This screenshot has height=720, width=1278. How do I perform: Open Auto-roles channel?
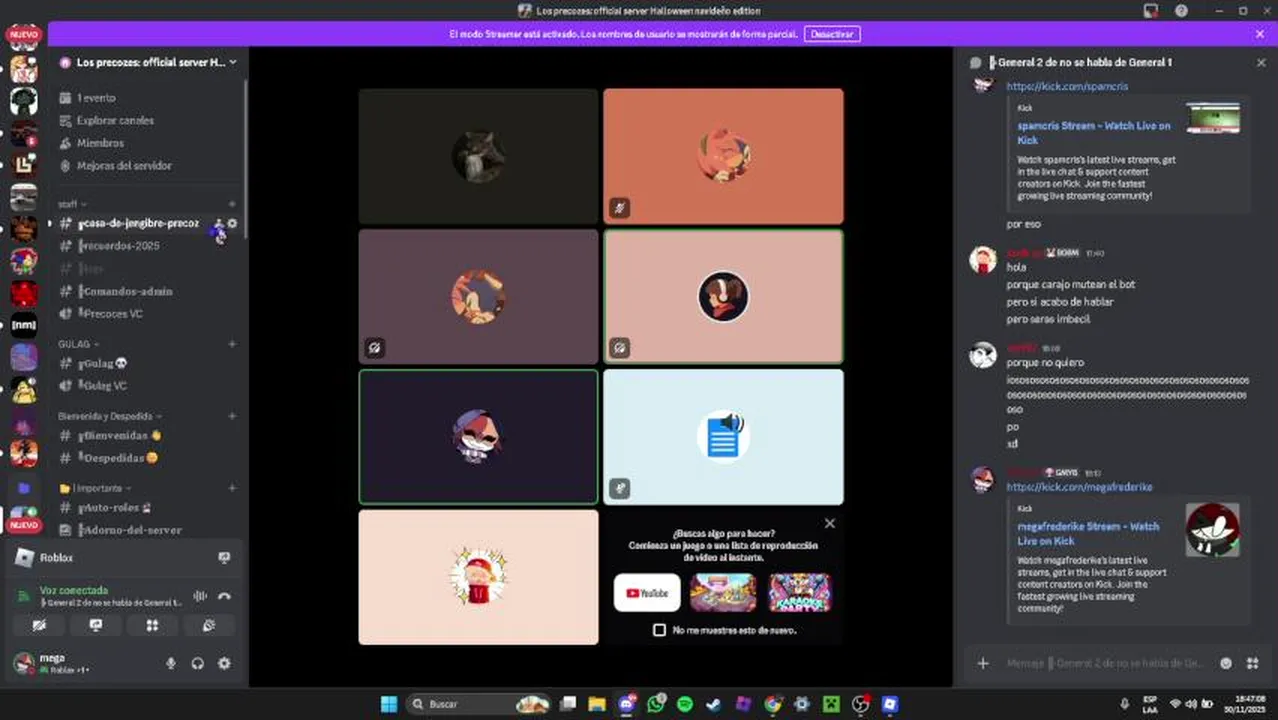point(115,507)
